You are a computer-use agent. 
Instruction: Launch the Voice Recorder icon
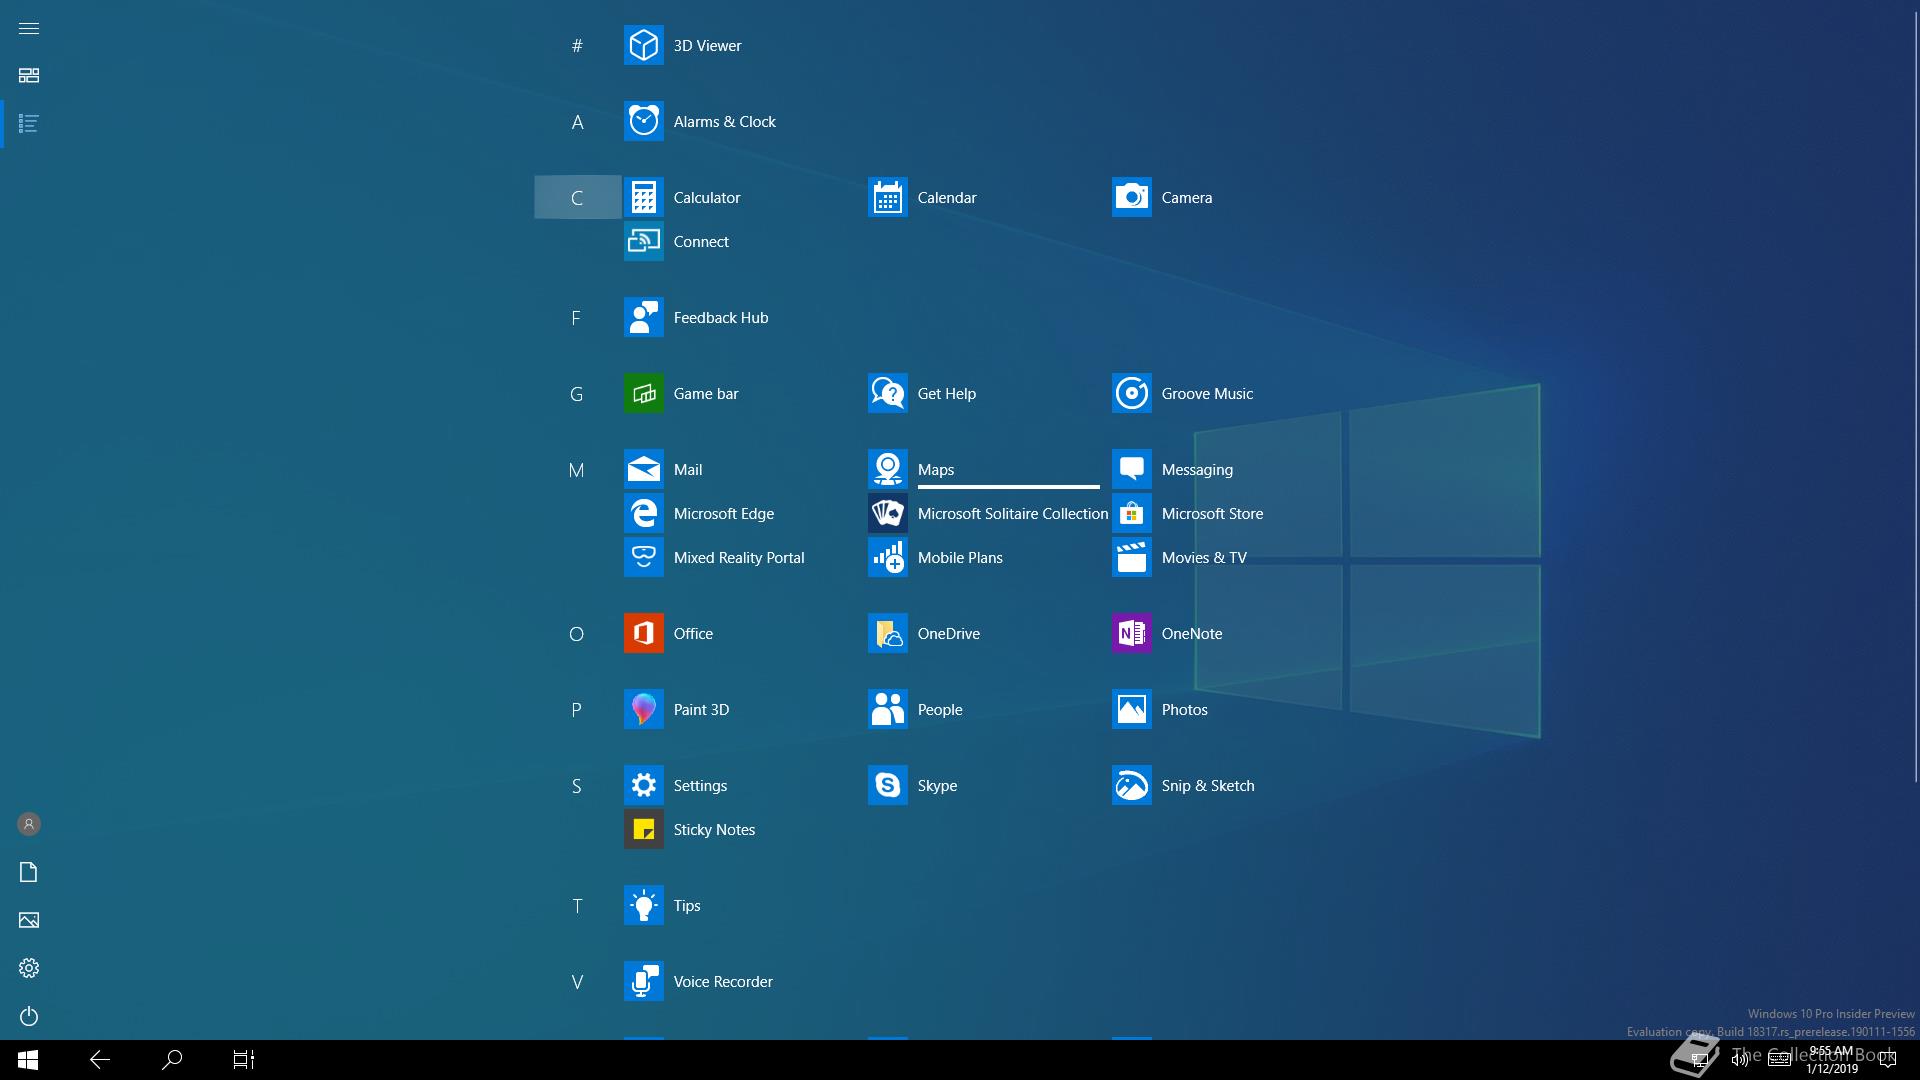tap(643, 981)
